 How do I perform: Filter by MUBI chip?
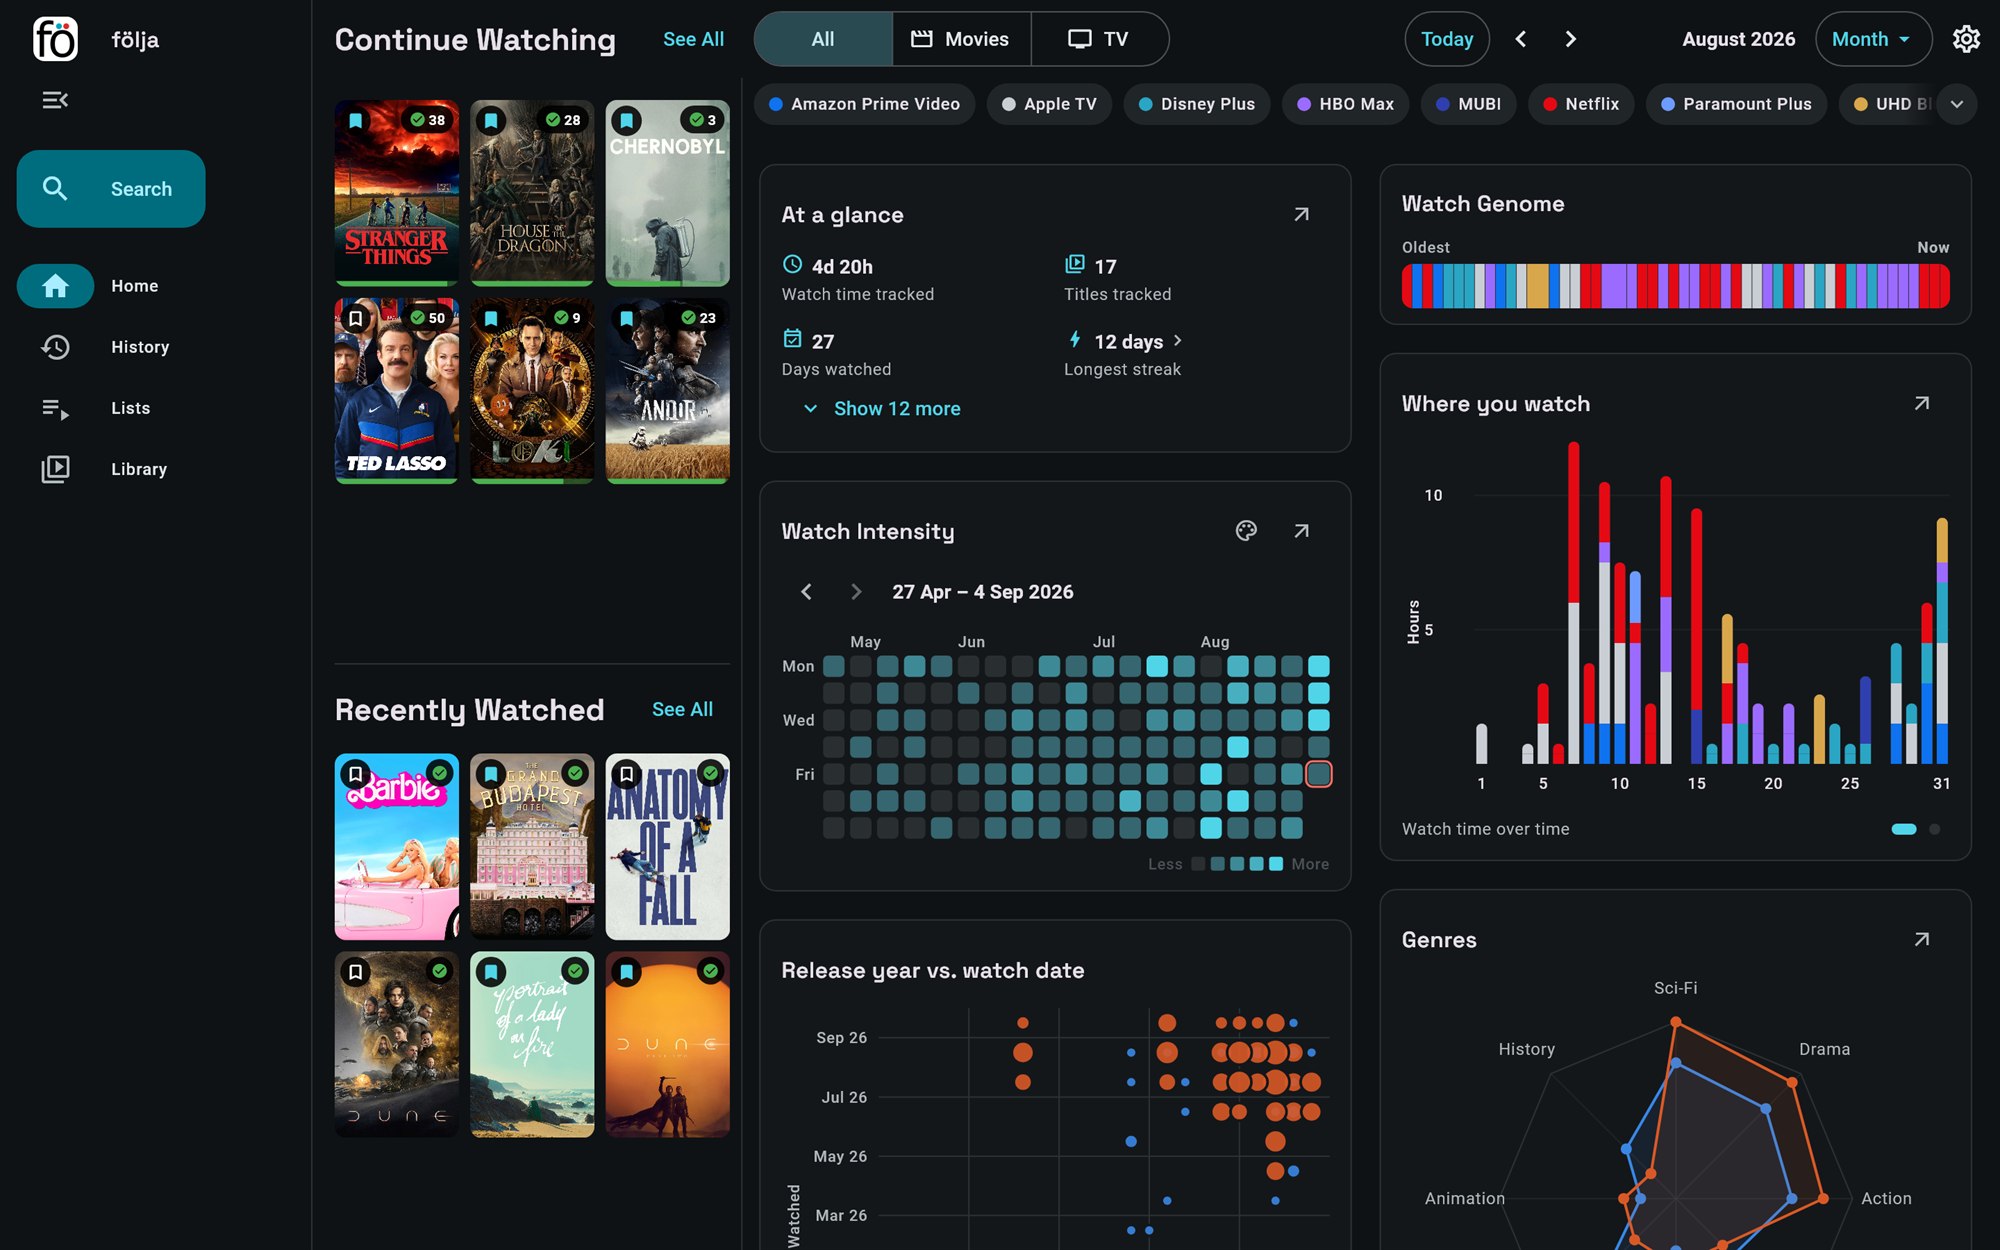tap(1468, 104)
